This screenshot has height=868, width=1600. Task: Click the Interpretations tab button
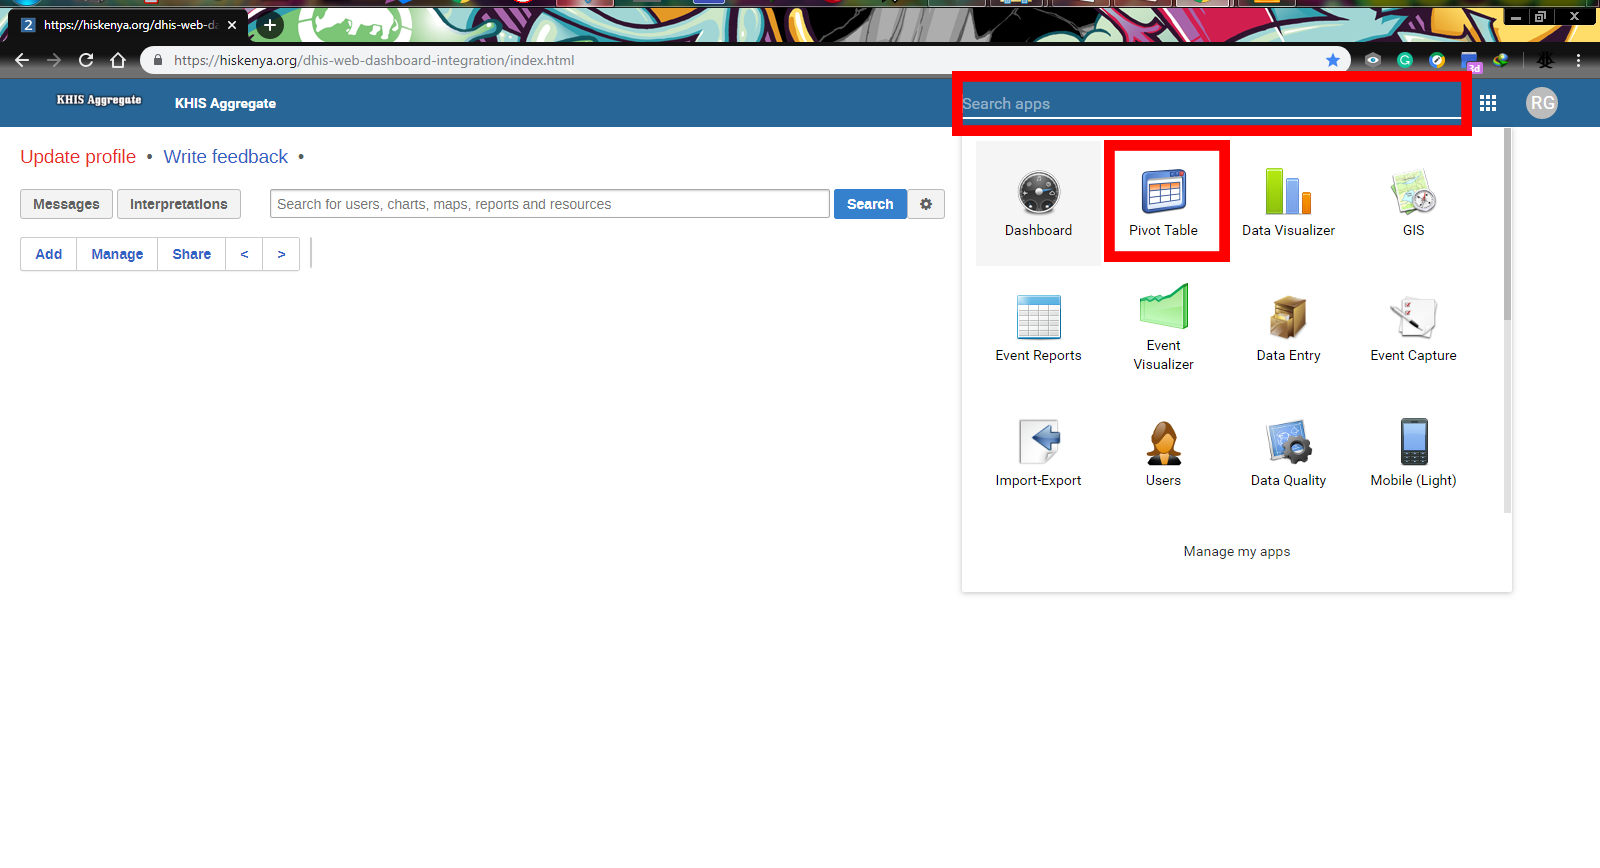tap(179, 204)
